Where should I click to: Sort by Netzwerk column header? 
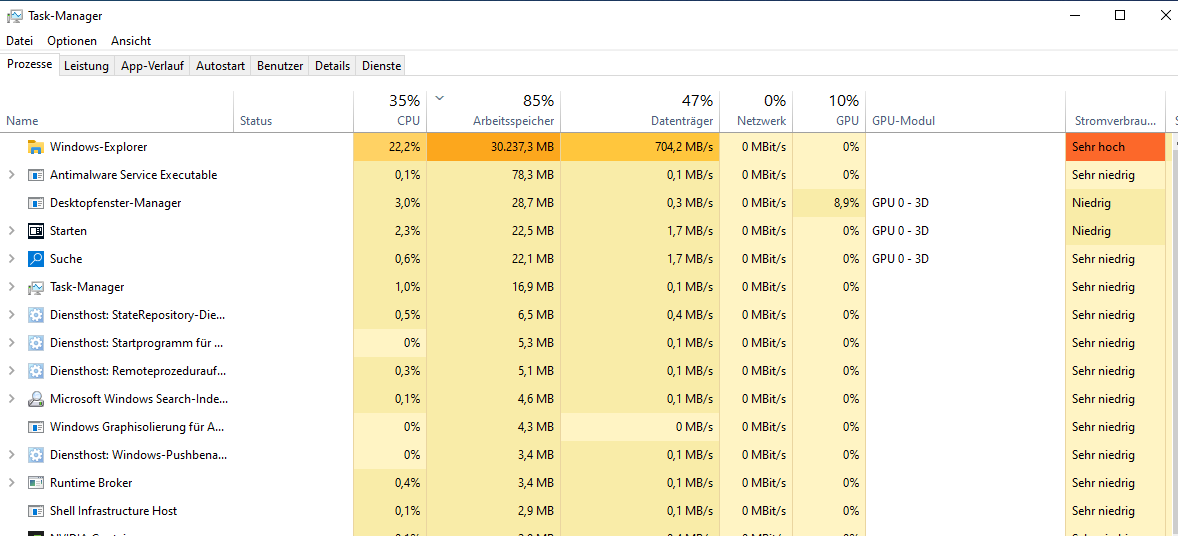[x=756, y=111]
